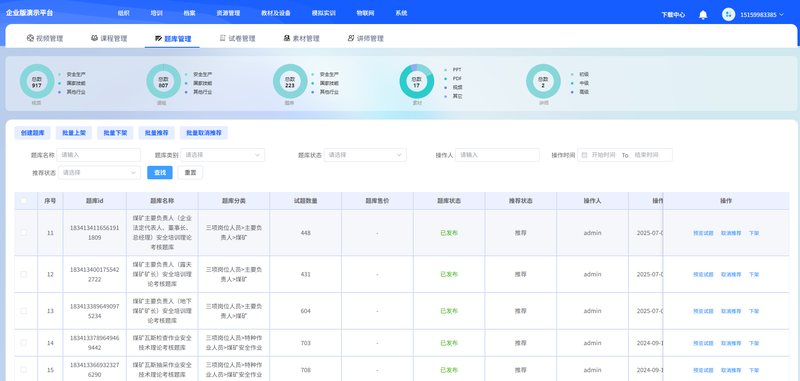This screenshot has width=800, height=381.
Task: Click the 课程 donut chart showing 807
Action: [163, 82]
